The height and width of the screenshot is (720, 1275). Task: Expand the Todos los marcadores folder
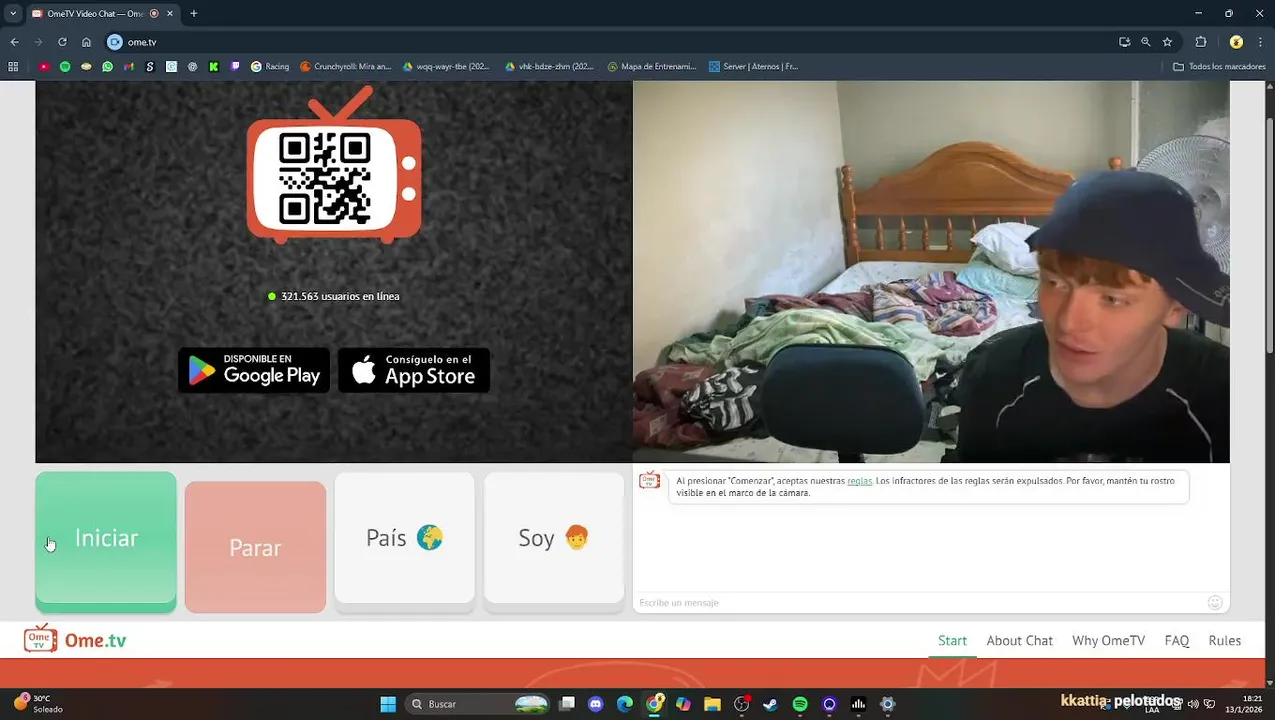pos(1219,66)
